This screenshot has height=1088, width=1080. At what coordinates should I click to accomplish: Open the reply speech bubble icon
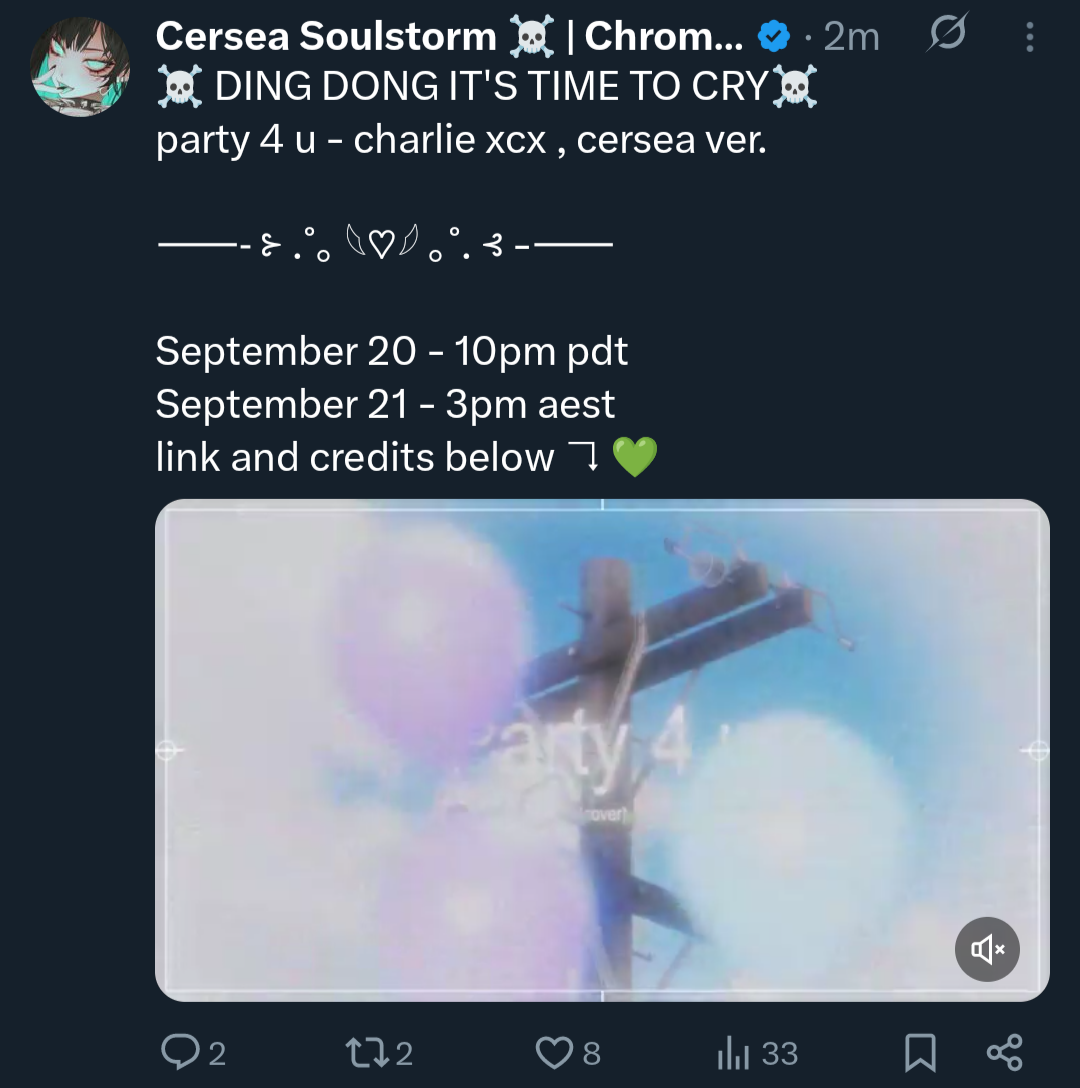pos(180,1051)
